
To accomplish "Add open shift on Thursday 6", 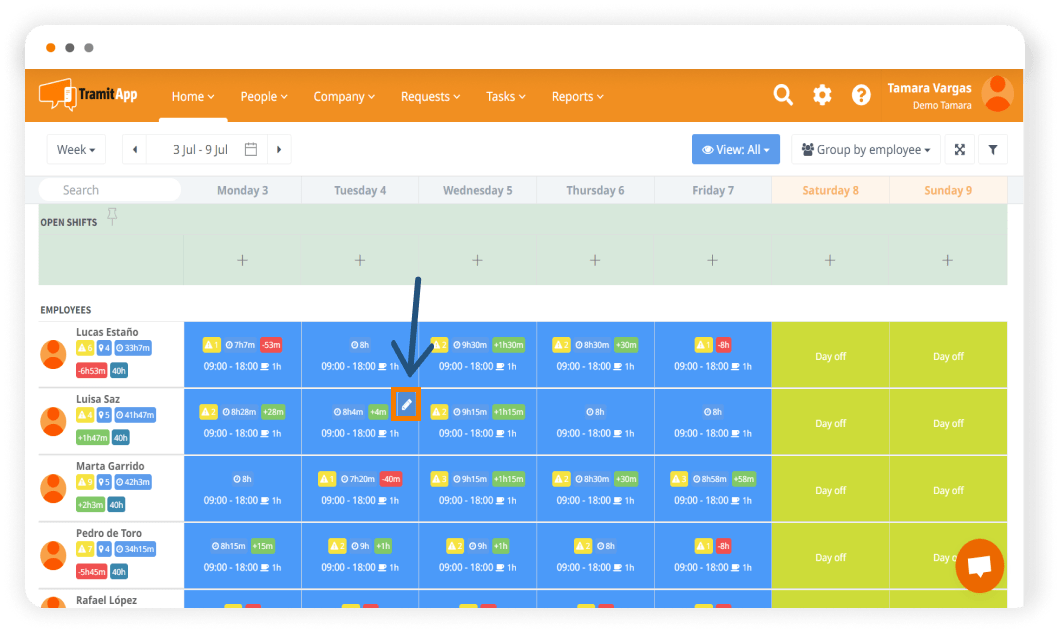I will (x=595, y=260).
